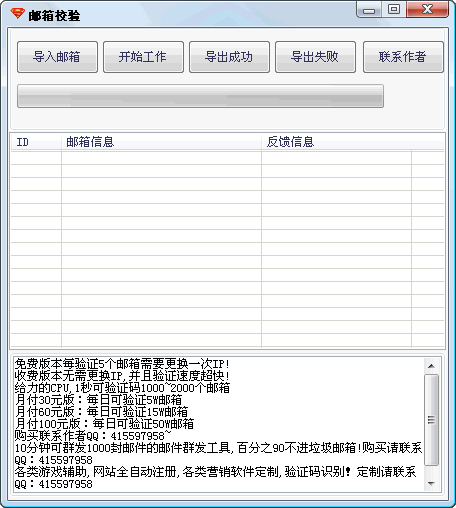Click inside the notice text area
The width and height of the screenshot is (456, 508).
pyautogui.click(x=219, y=424)
